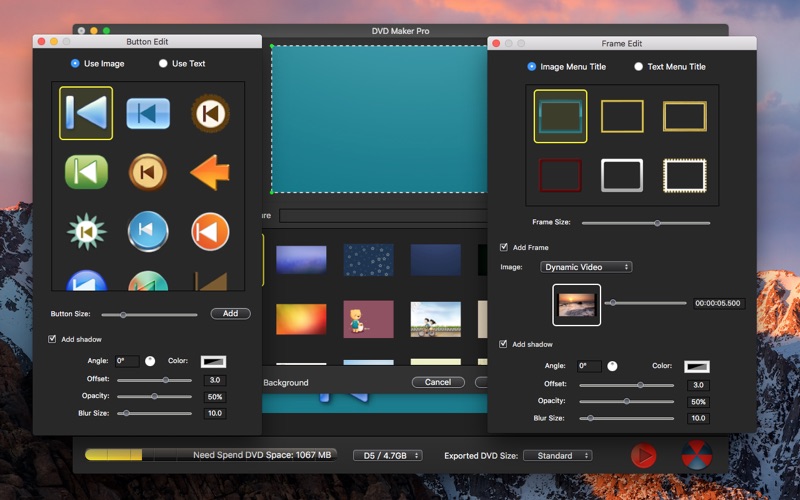Select the dark red frame style

tap(560, 175)
